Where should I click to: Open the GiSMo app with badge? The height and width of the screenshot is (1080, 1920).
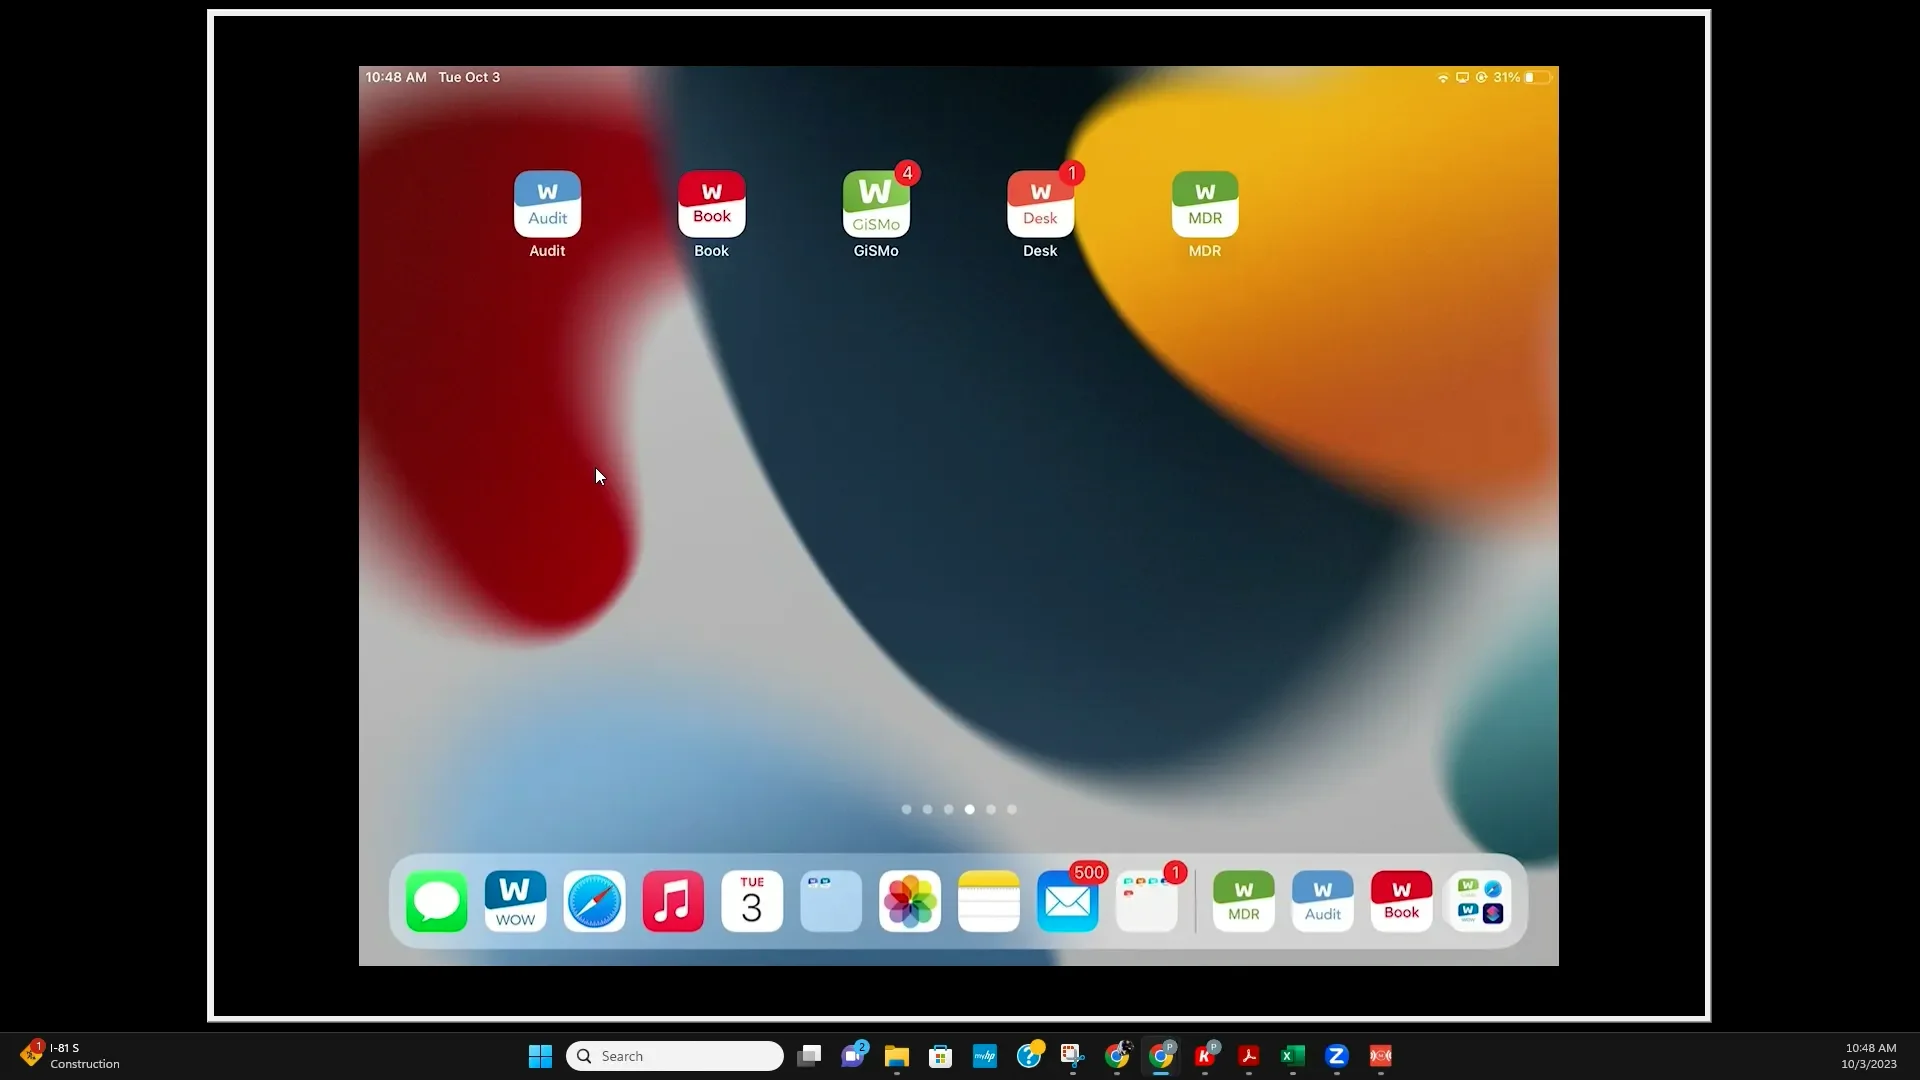click(x=875, y=204)
